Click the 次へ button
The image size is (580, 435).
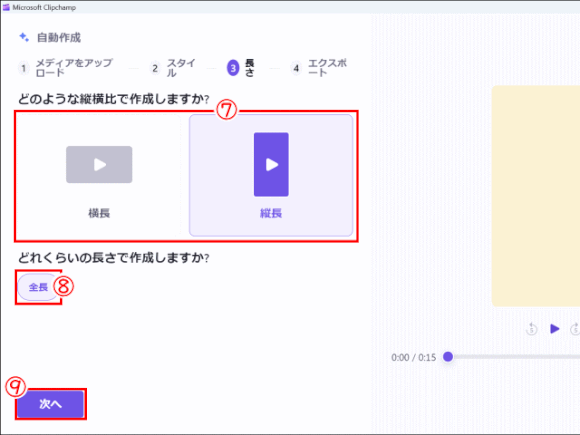click(50, 404)
